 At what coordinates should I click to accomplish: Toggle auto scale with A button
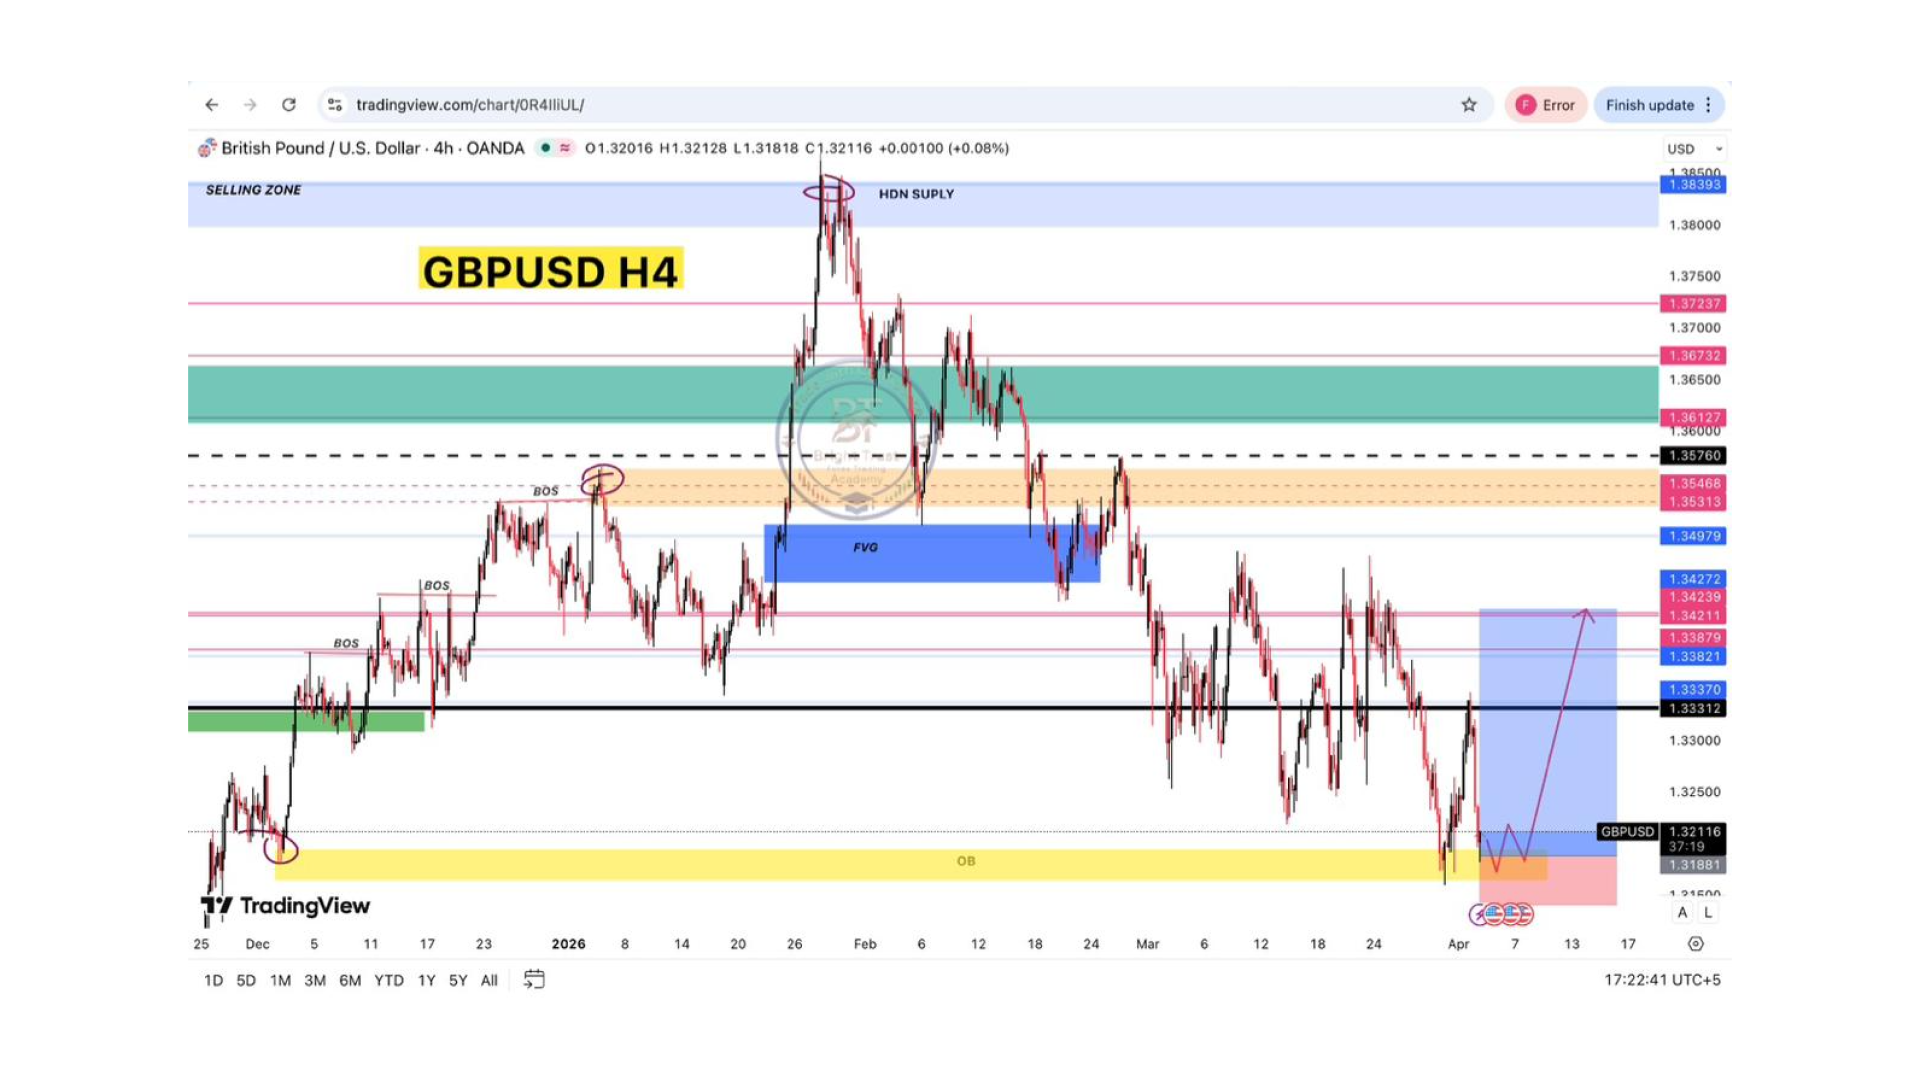1682,912
